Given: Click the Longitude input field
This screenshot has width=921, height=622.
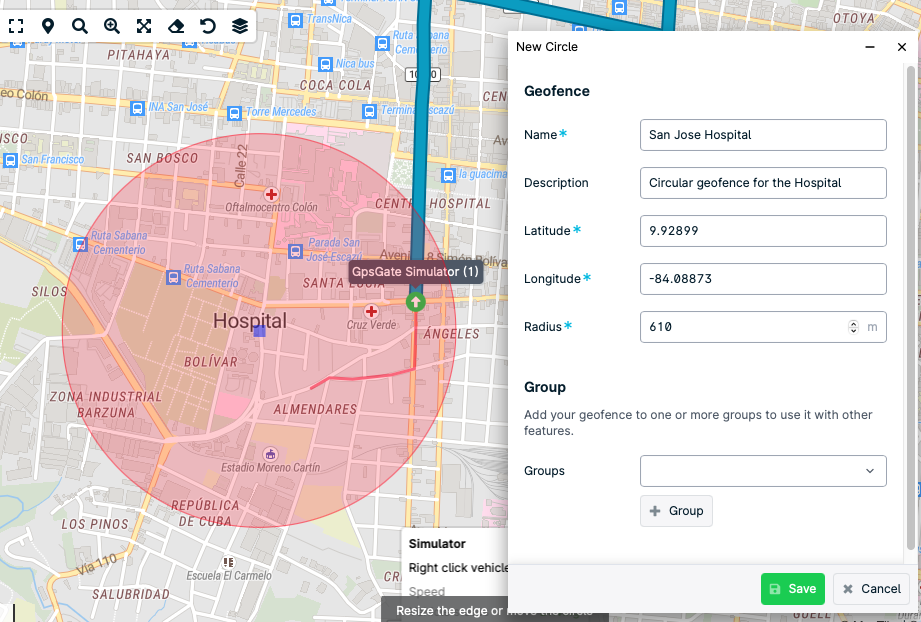Looking at the screenshot, I should coord(763,279).
